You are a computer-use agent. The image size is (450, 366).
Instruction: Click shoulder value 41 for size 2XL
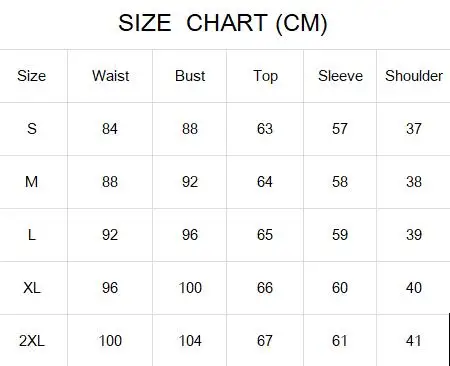(414, 341)
